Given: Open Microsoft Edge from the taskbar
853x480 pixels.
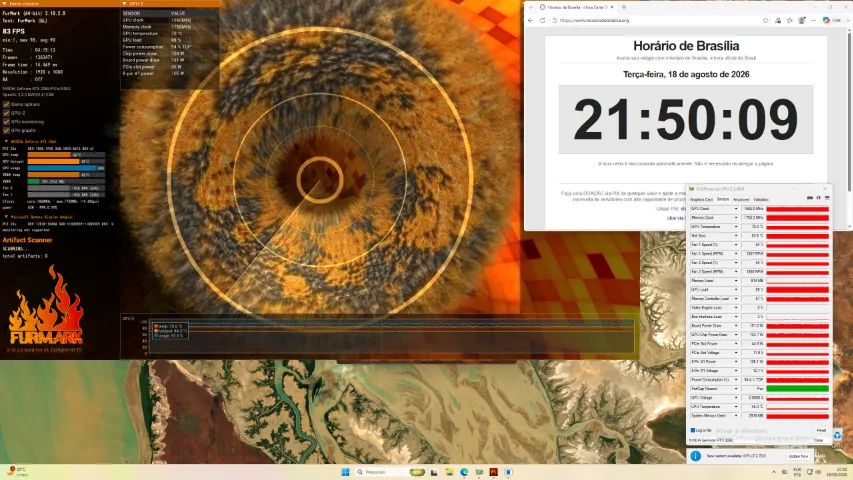Looking at the screenshot, I should click(464, 472).
